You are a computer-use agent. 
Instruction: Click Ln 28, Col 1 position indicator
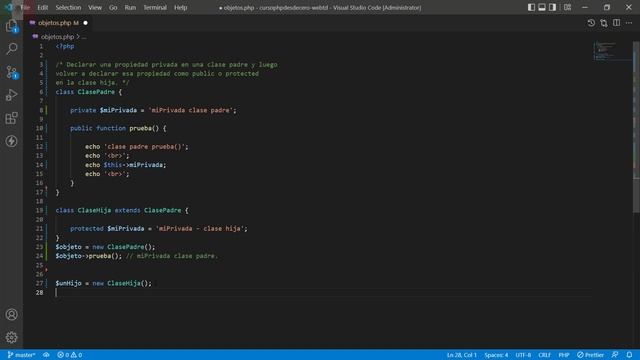462,355
